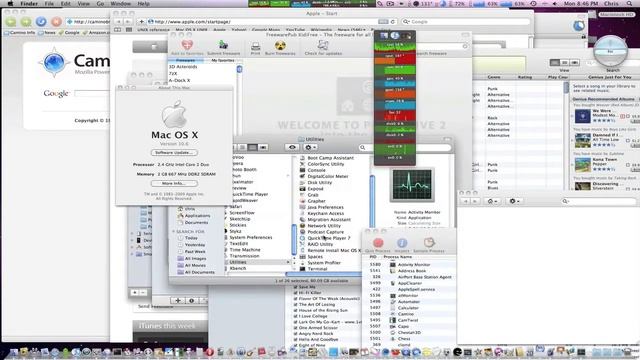640x360 pixels.
Task: Switch to My favorites tab
Action: (223, 60)
